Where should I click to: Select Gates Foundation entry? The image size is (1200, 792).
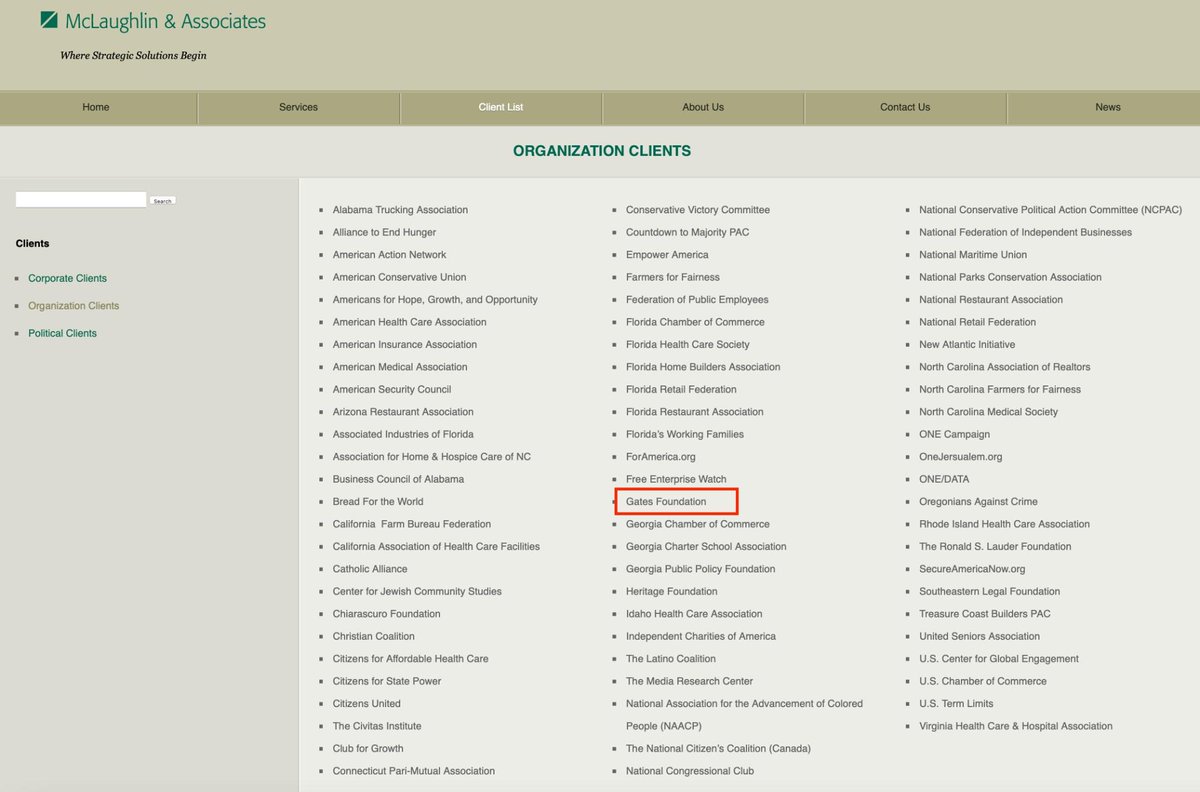pyautogui.click(x=666, y=502)
